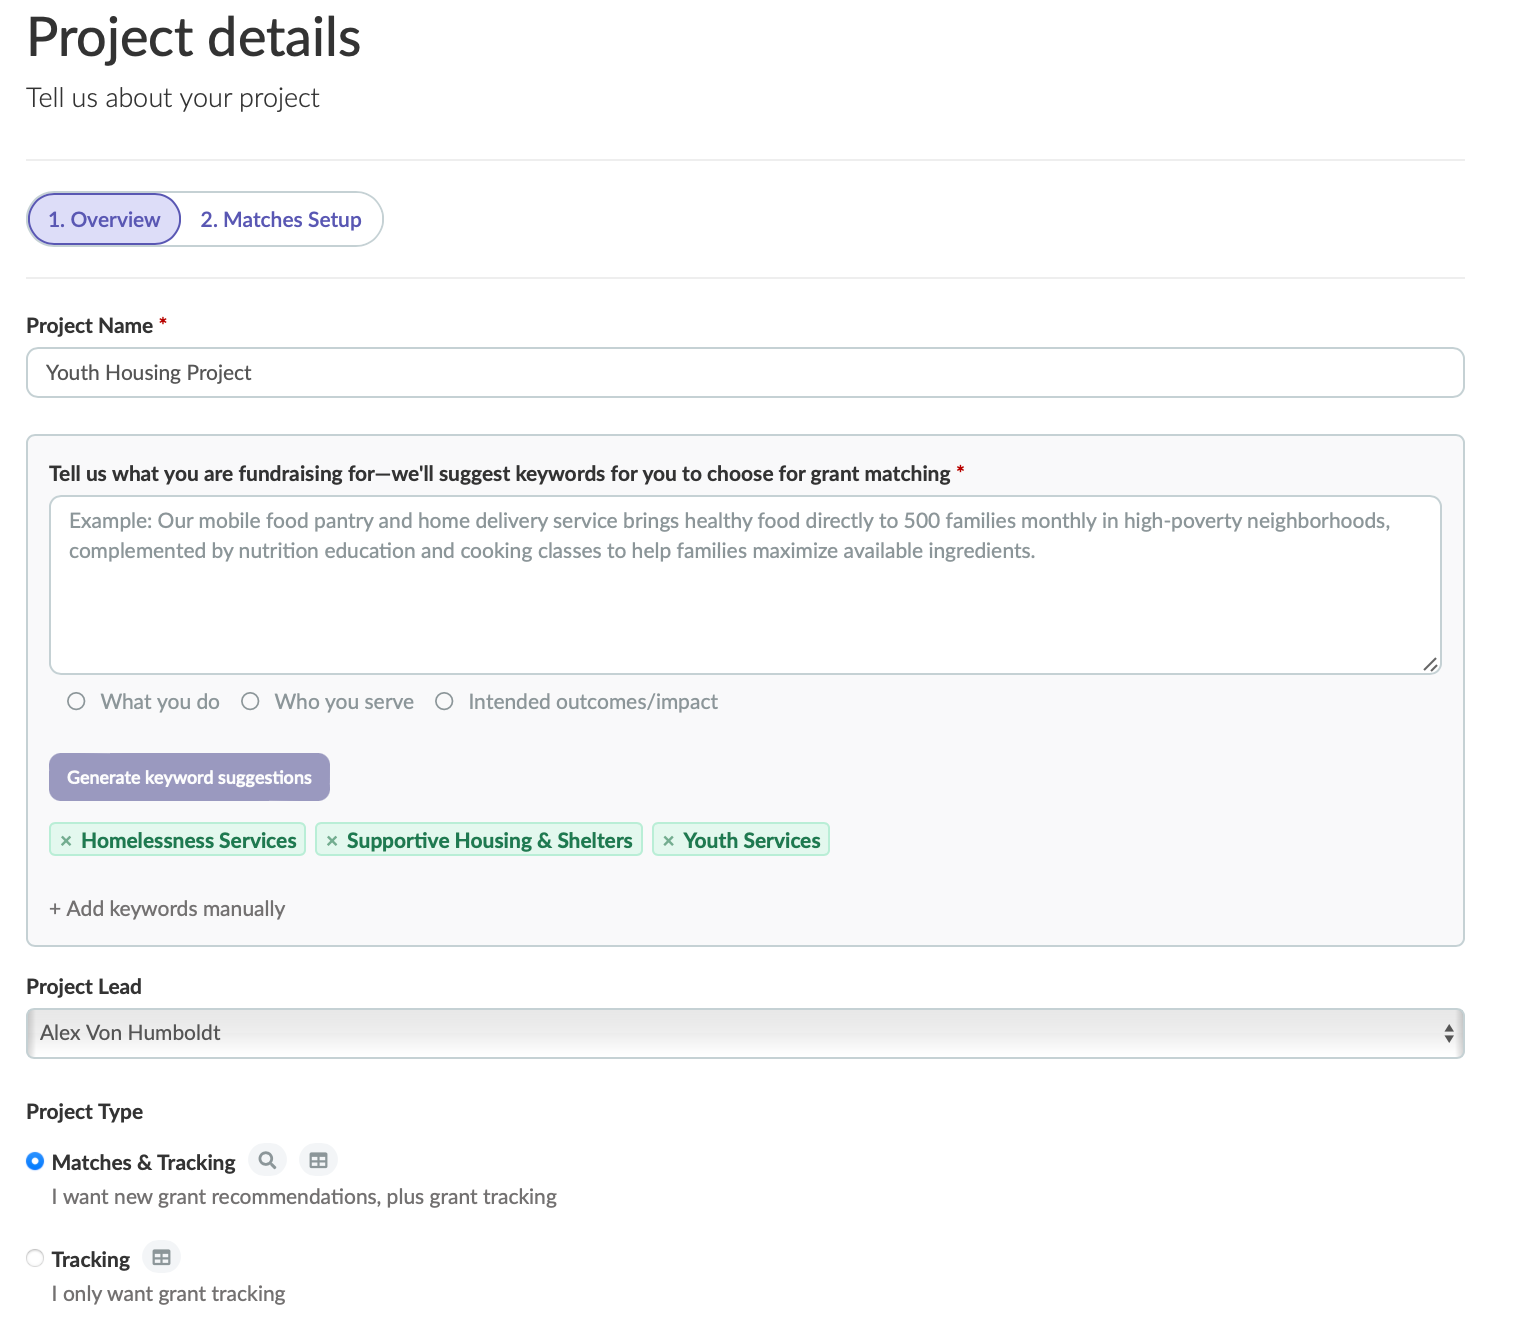This screenshot has height=1339, width=1534.
Task: Click the Youth Services keyword label
Action: pos(752,841)
